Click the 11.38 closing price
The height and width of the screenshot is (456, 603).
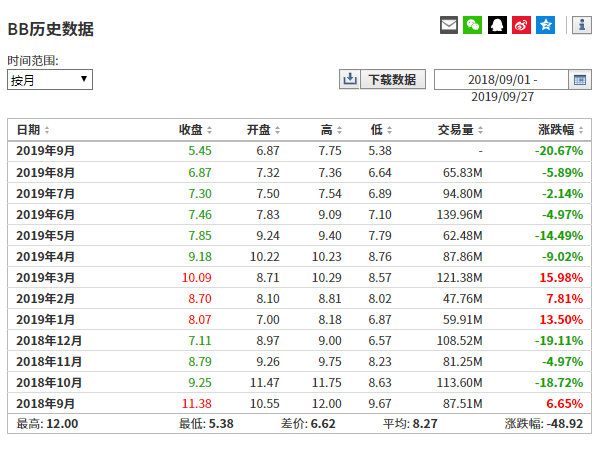(197, 404)
